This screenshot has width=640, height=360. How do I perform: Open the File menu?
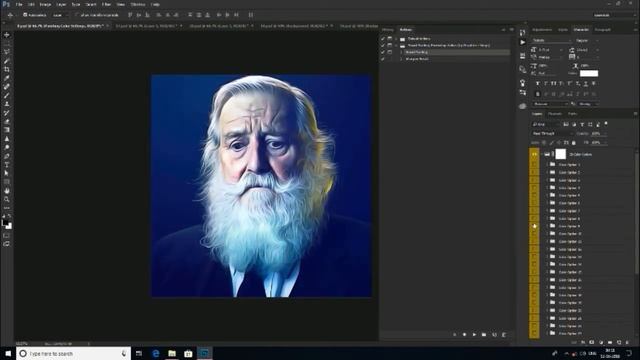click(x=19, y=4)
